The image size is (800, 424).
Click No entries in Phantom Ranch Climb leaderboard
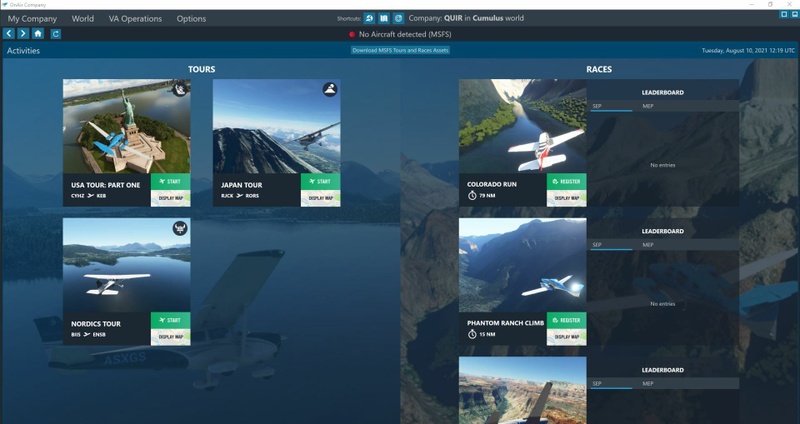pyautogui.click(x=663, y=304)
